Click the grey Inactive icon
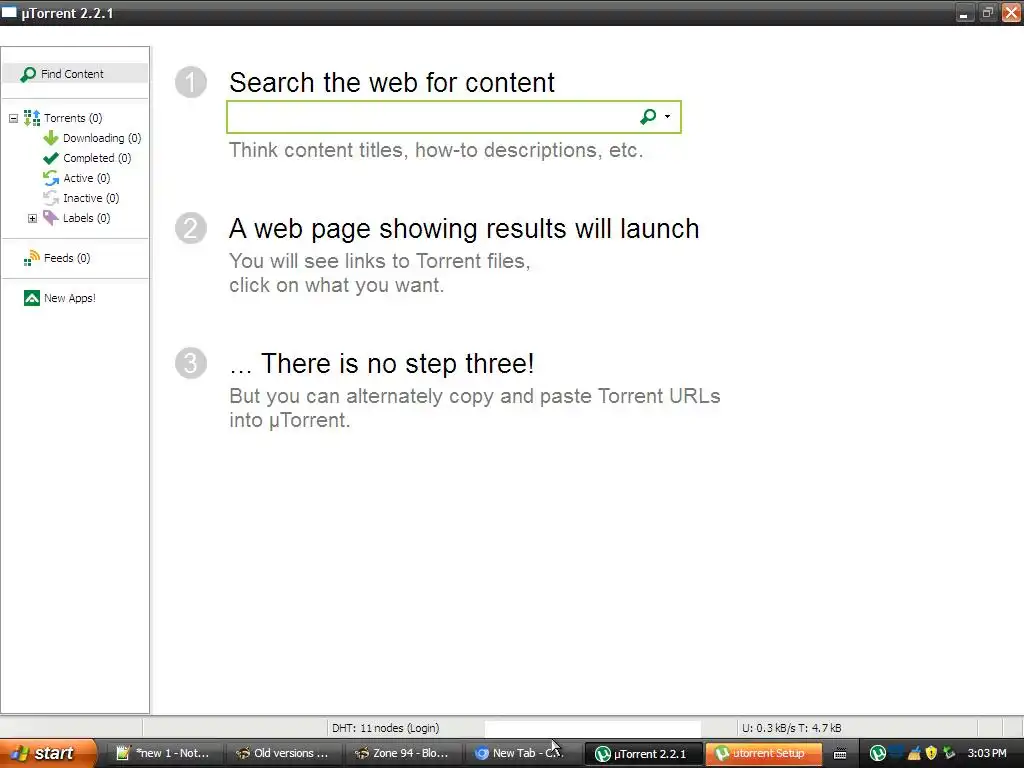 tap(51, 198)
